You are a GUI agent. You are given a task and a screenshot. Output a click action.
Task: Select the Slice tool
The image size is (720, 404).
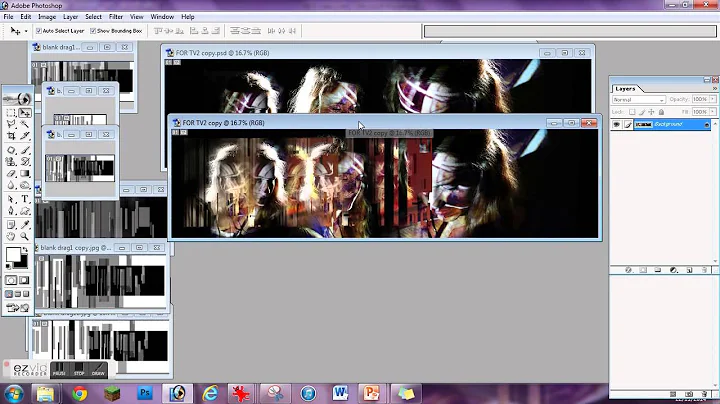25,136
